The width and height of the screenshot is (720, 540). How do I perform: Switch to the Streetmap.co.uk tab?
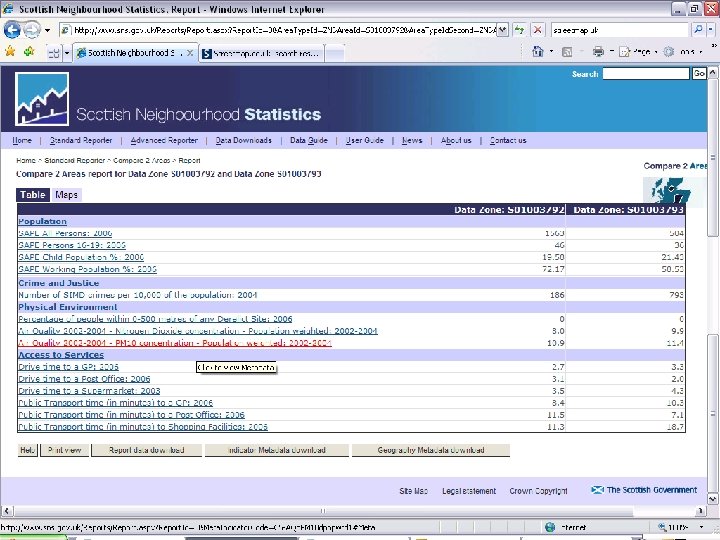click(x=262, y=53)
